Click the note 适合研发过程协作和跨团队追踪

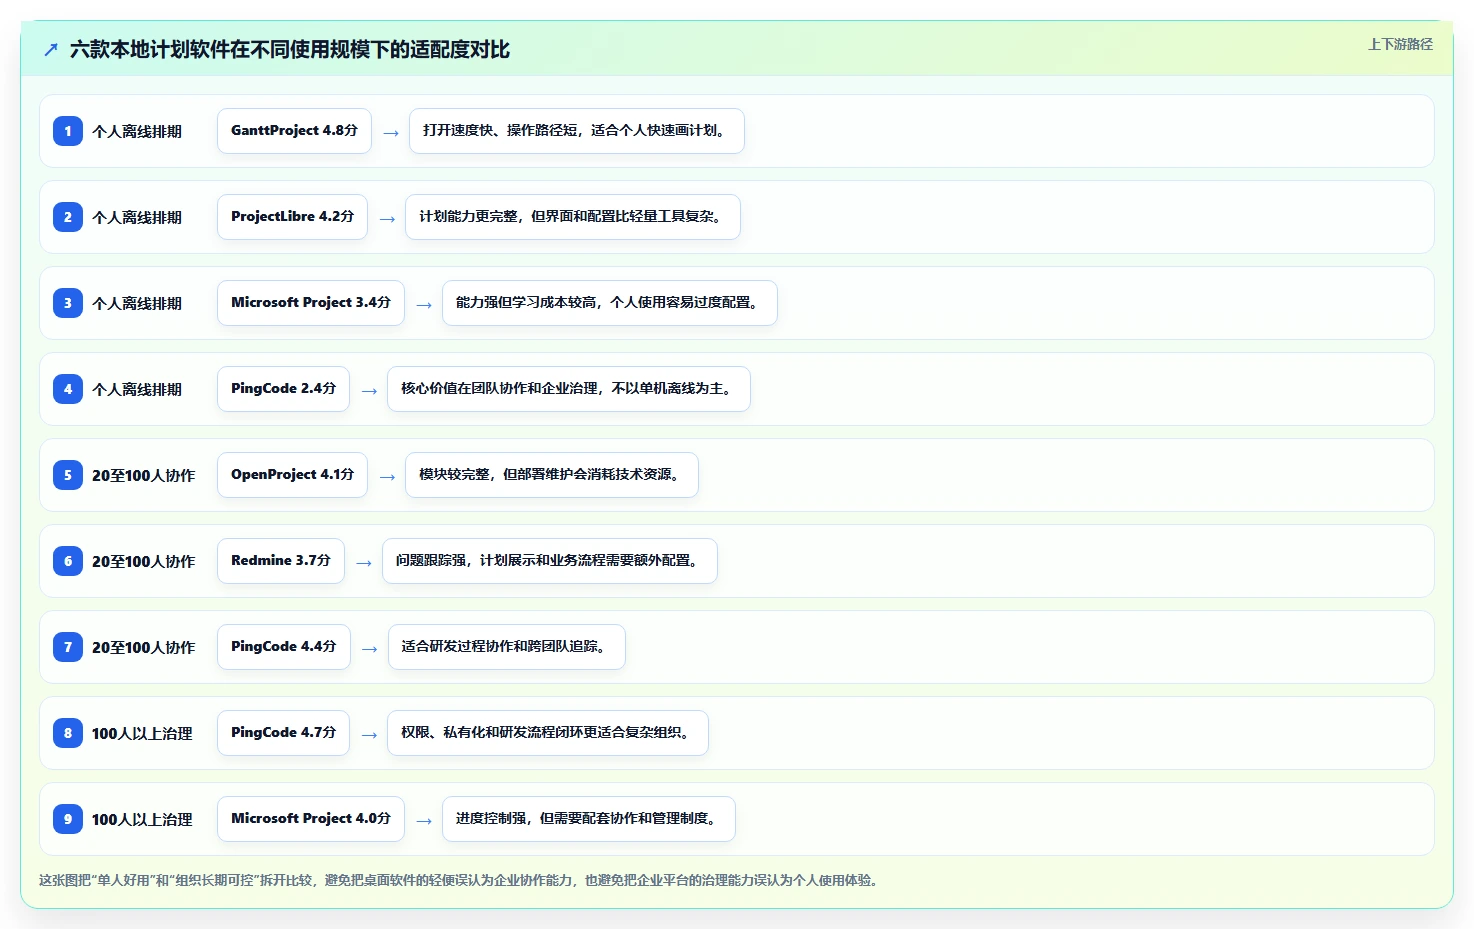coord(507,647)
